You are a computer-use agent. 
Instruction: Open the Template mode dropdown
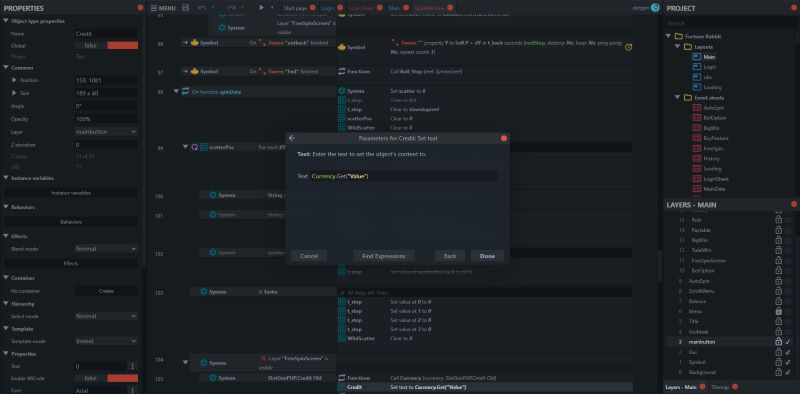pos(106,341)
